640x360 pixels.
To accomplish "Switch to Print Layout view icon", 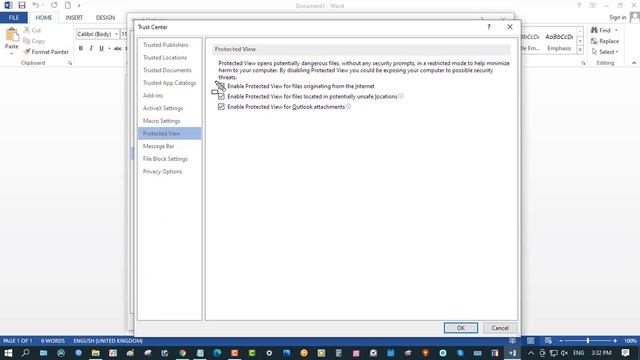I will (530, 341).
